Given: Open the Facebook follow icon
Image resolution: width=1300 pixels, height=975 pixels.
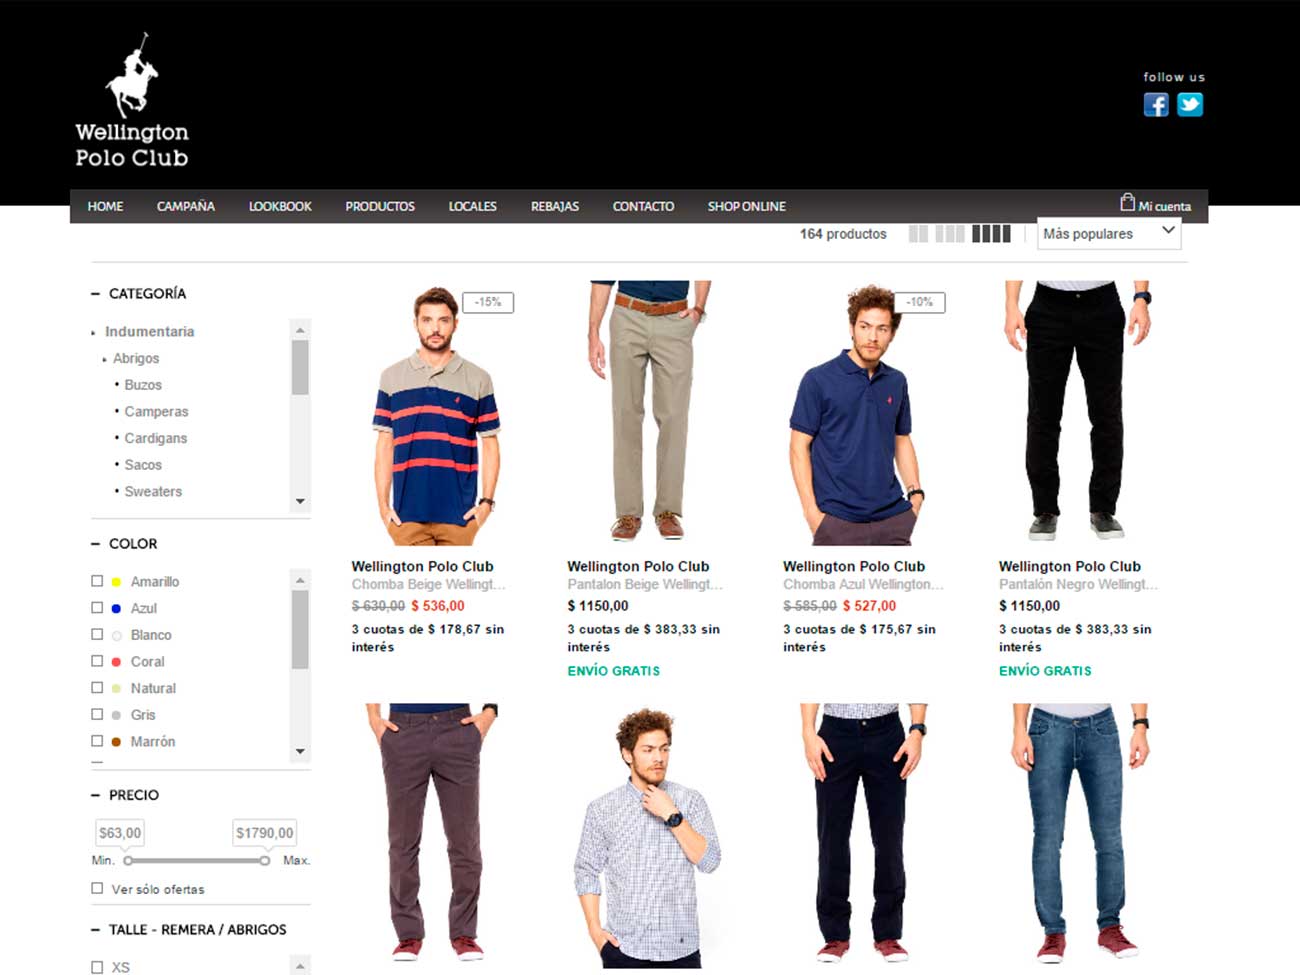Looking at the screenshot, I should [x=1156, y=105].
